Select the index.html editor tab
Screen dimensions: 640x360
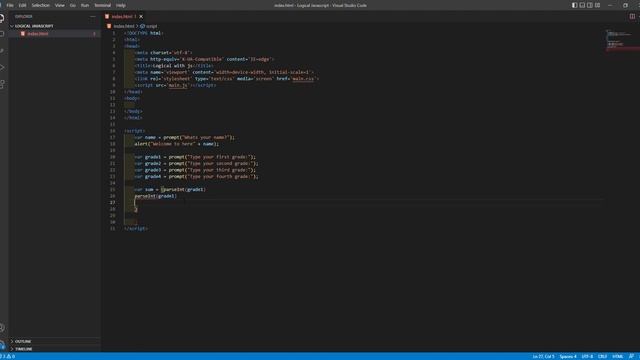pos(124,16)
